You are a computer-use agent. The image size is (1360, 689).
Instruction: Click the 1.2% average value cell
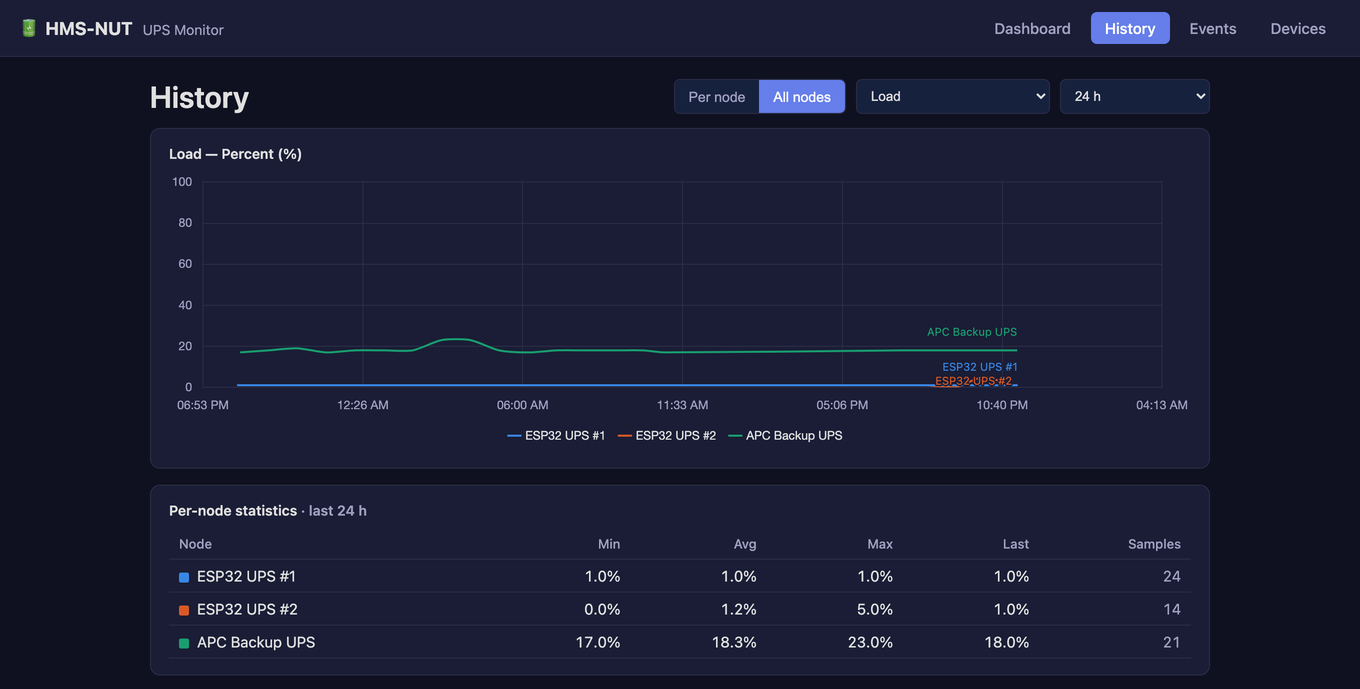[x=739, y=609]
